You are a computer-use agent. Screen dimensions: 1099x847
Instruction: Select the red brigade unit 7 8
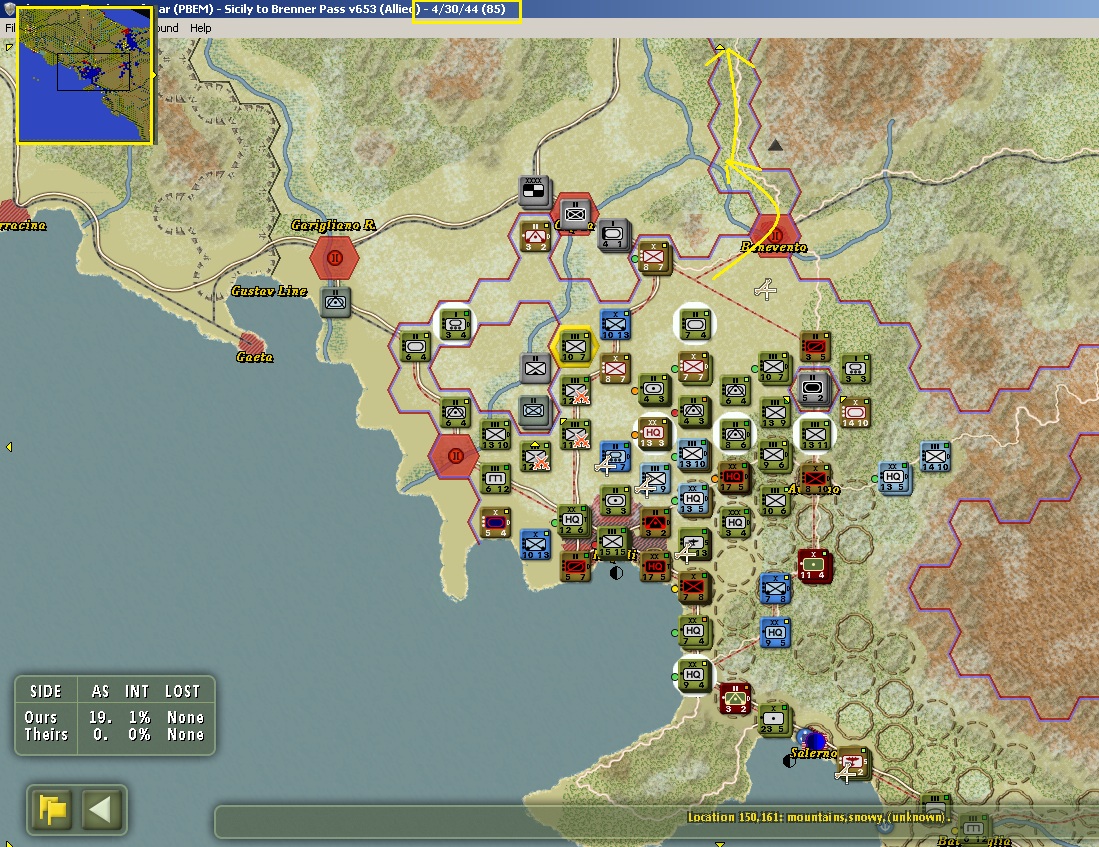694,587
